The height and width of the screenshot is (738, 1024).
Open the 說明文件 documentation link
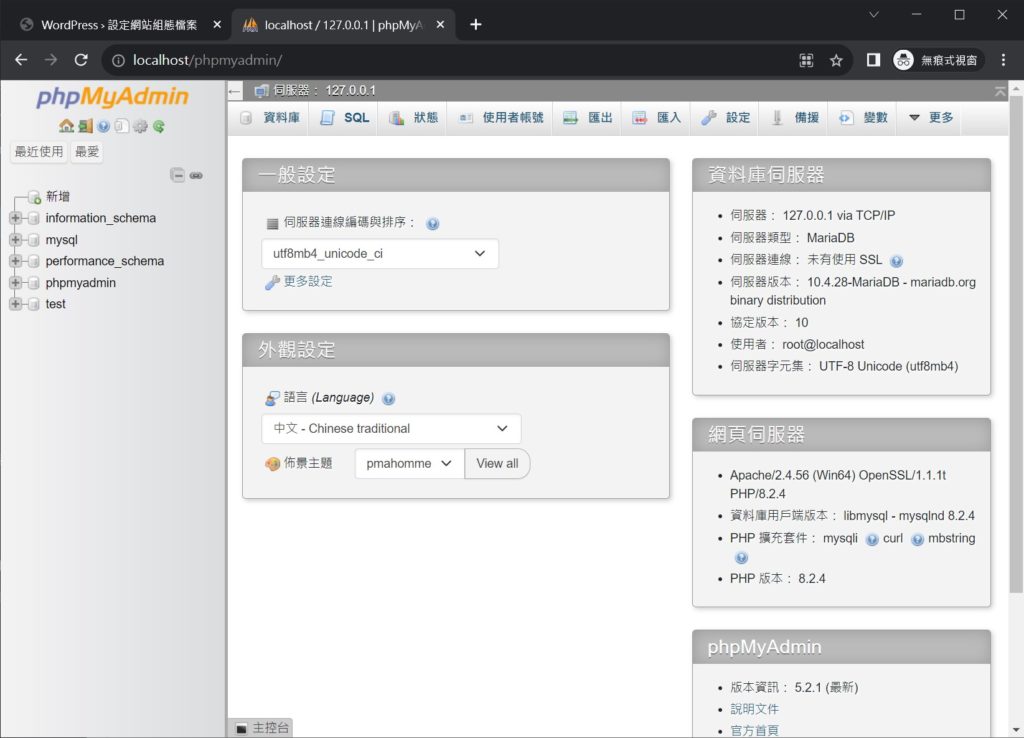click(x=754, y=709)
